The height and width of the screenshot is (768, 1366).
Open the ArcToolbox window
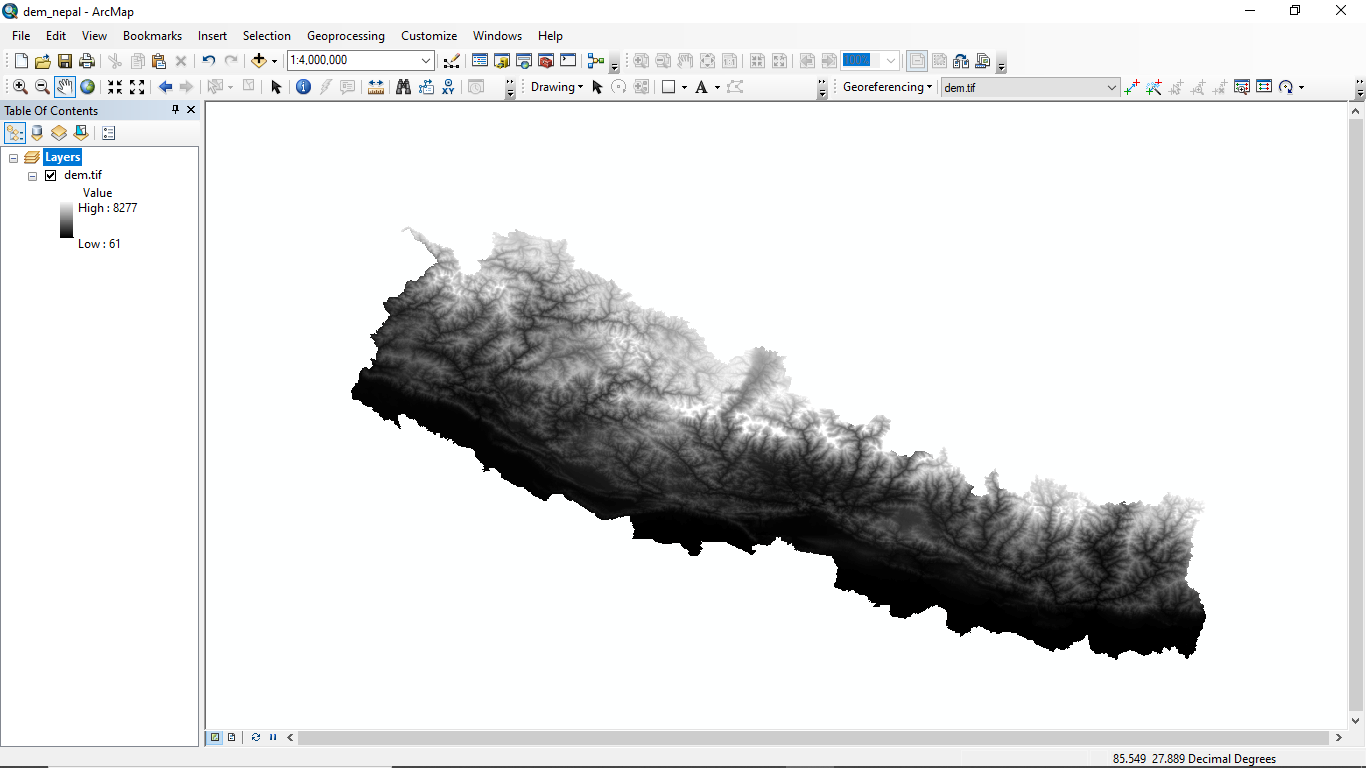[545, 61]
